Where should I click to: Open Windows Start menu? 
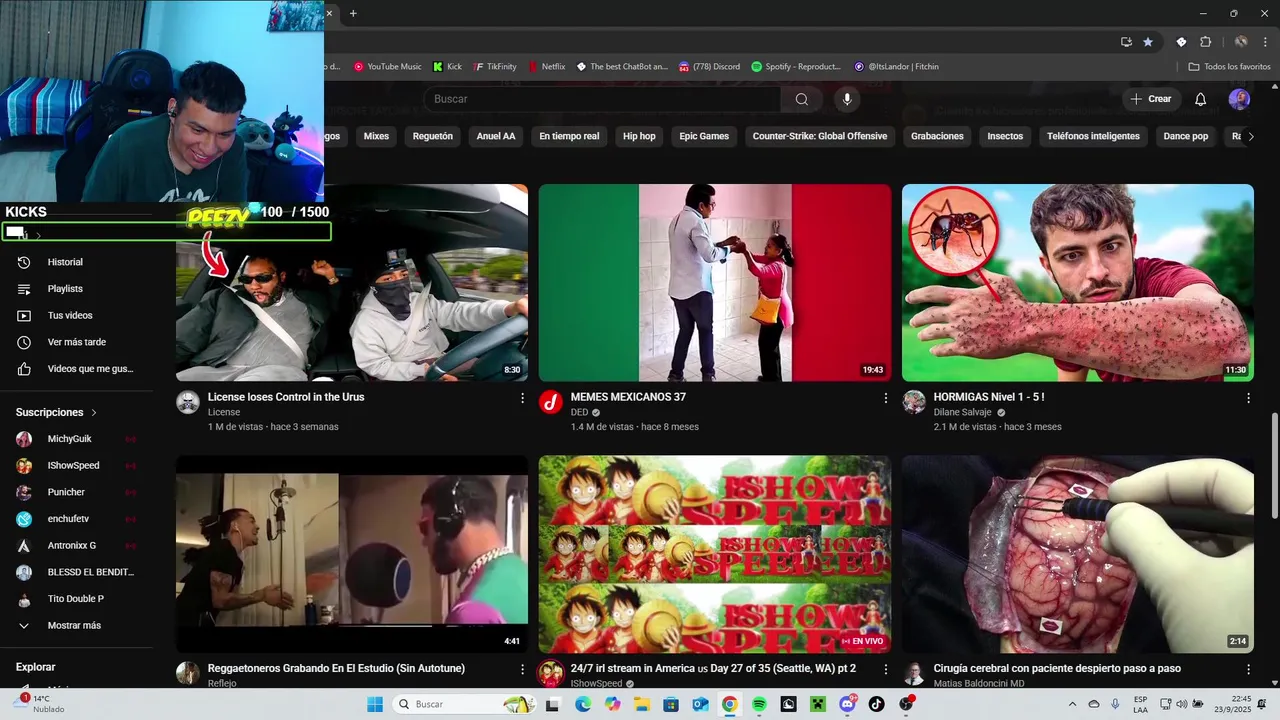(x=375, y=704)
